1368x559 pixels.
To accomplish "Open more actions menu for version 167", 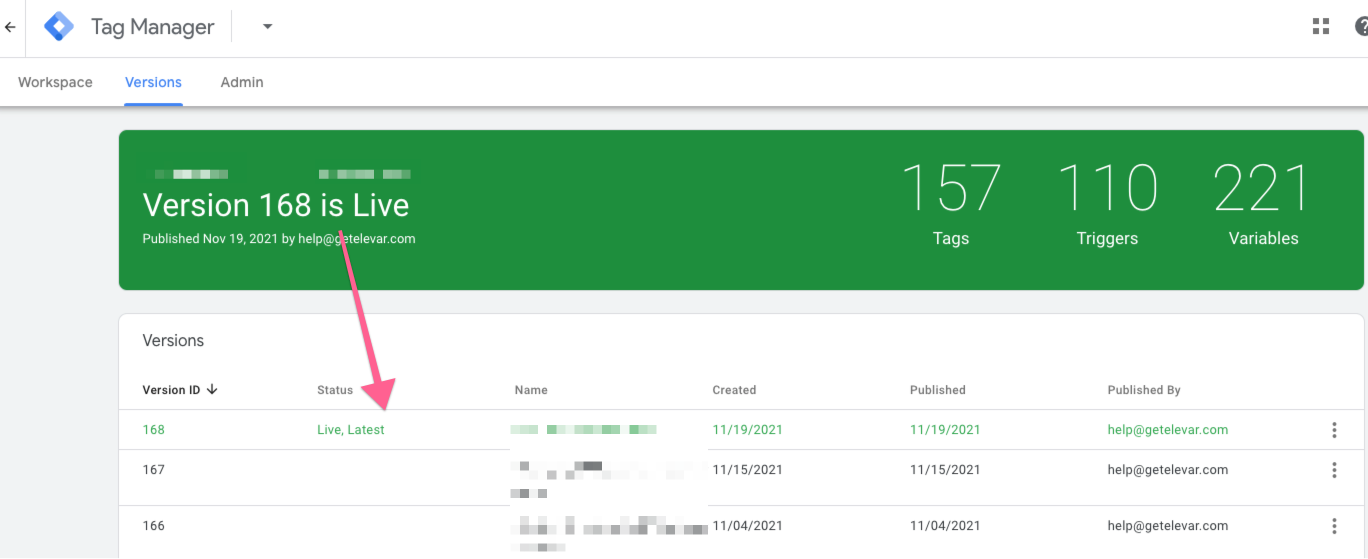I will (1334, 470).
